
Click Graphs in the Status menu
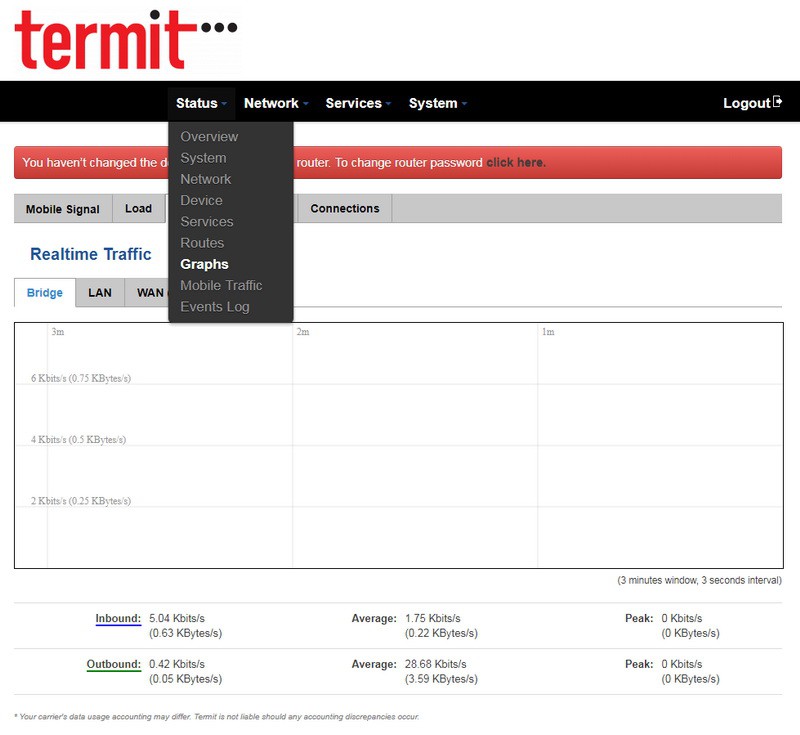pos(204,265)
